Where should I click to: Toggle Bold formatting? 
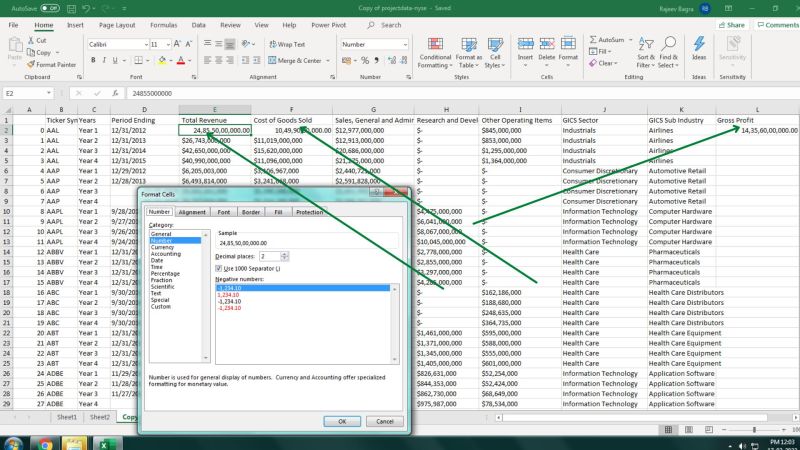(93, 60)
